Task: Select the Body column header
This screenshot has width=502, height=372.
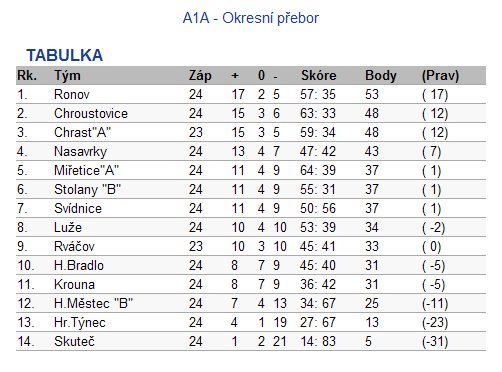Action: pos(381,76)
